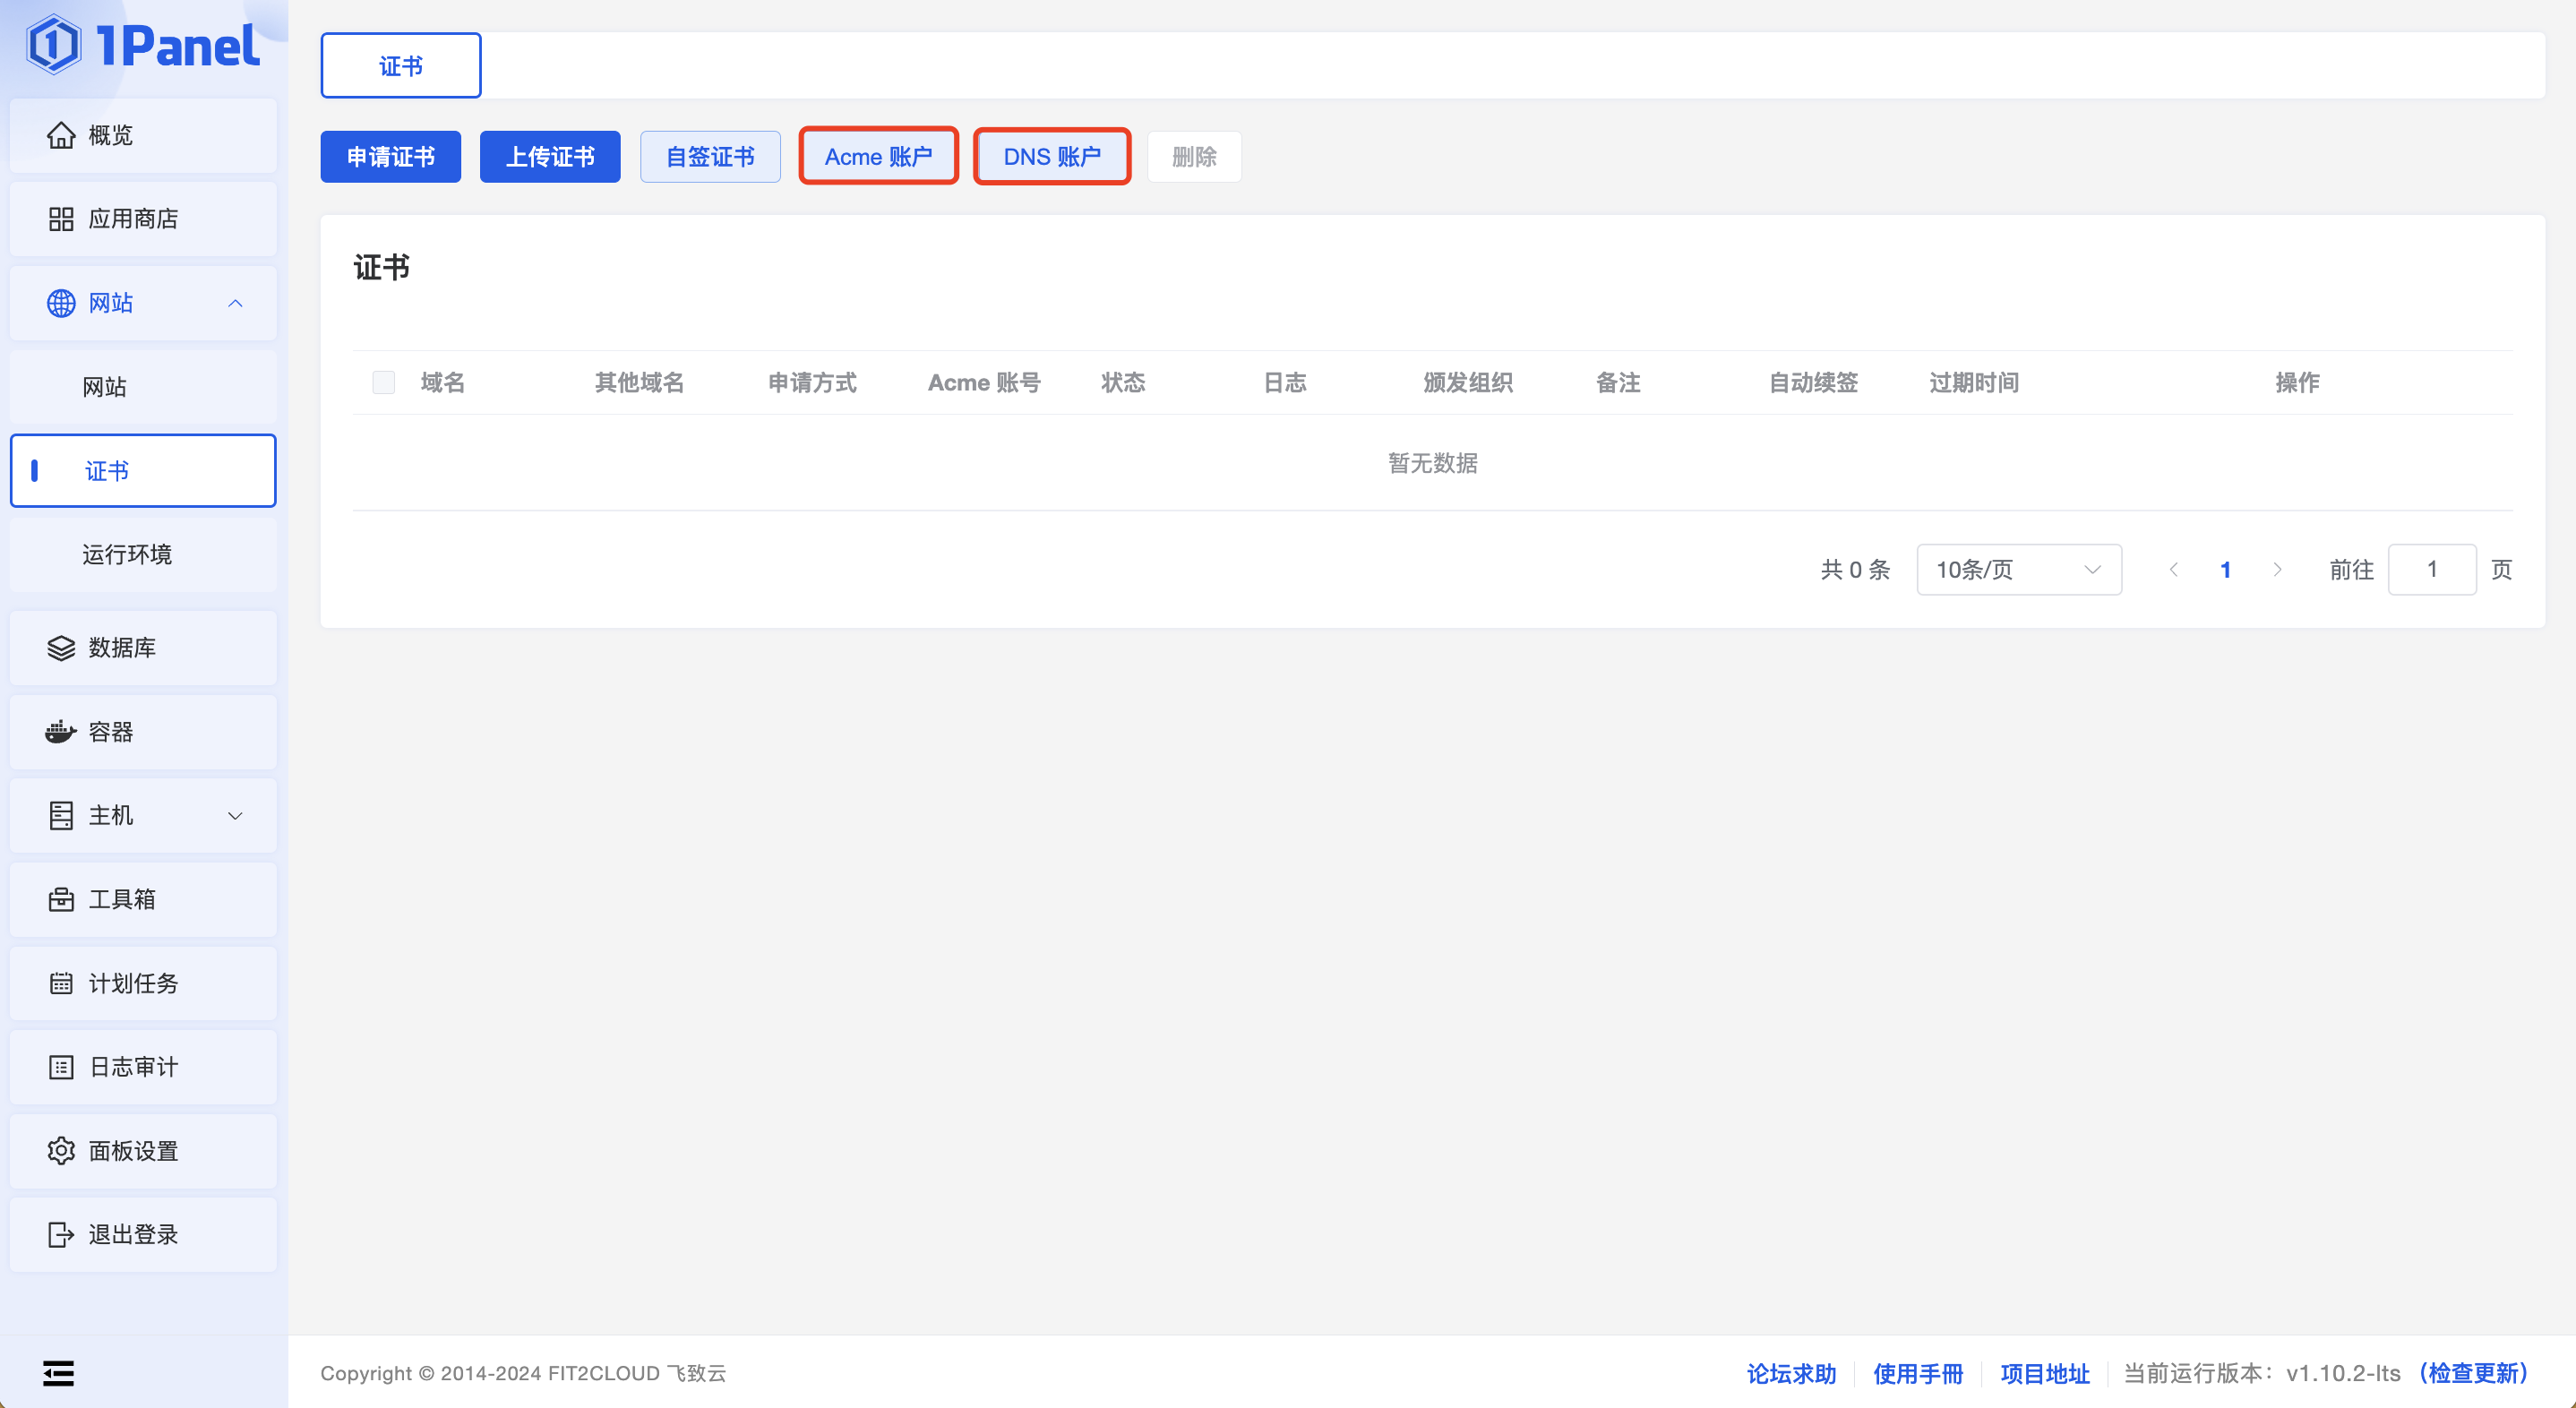
Task: Select all rows with header checkbox
Action: click(383, 383)
